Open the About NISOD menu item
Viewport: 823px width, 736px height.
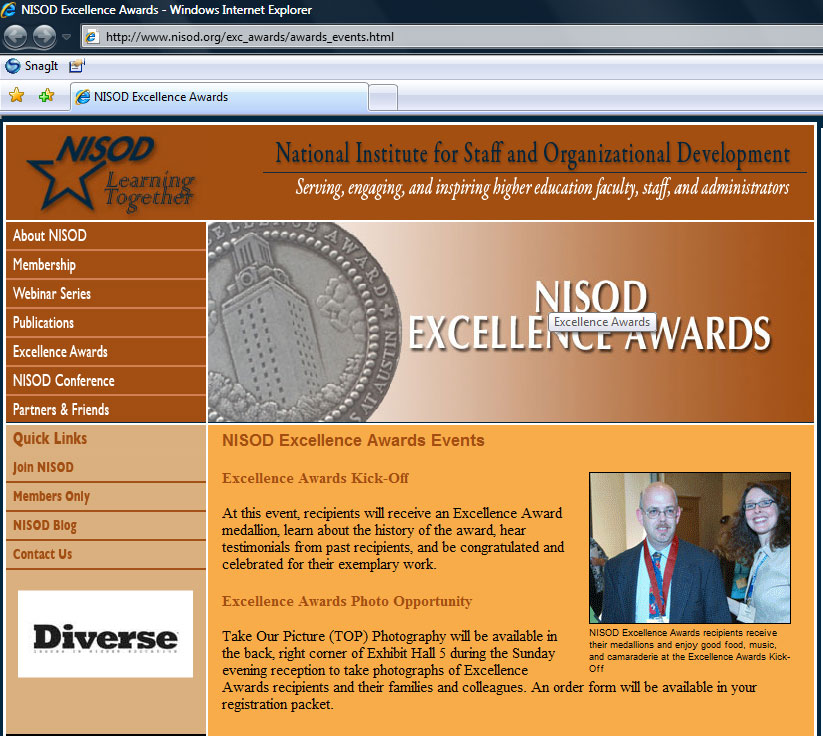tap(106, 236)
